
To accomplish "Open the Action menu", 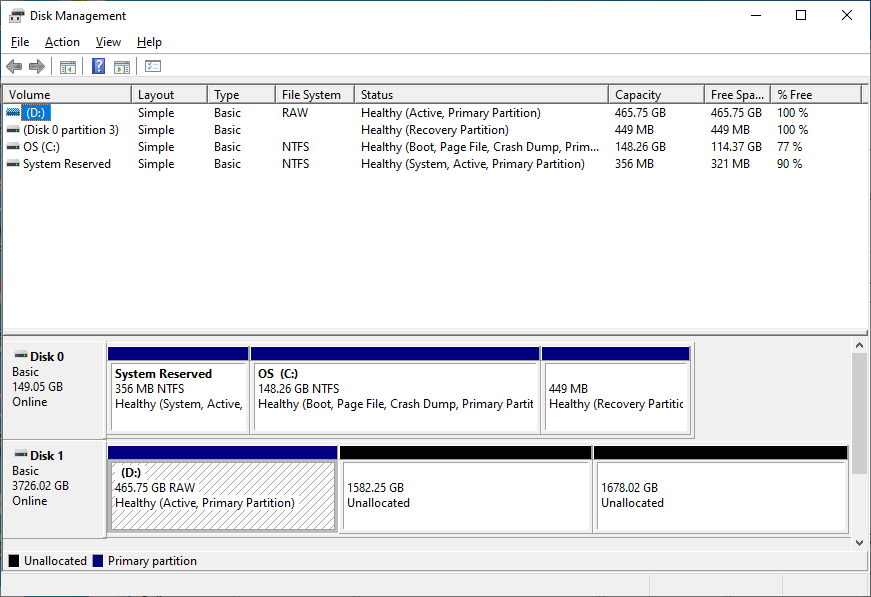I will point(62,42).
